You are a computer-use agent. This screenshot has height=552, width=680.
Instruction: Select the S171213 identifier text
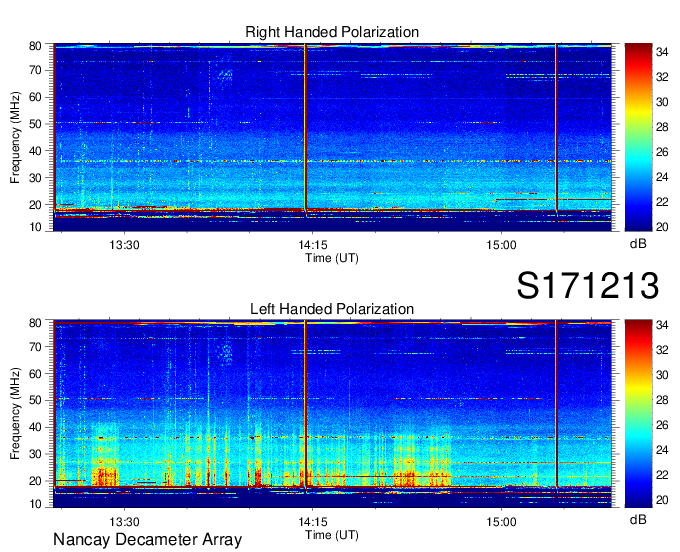pyautogui.click(x=588, y=285)
